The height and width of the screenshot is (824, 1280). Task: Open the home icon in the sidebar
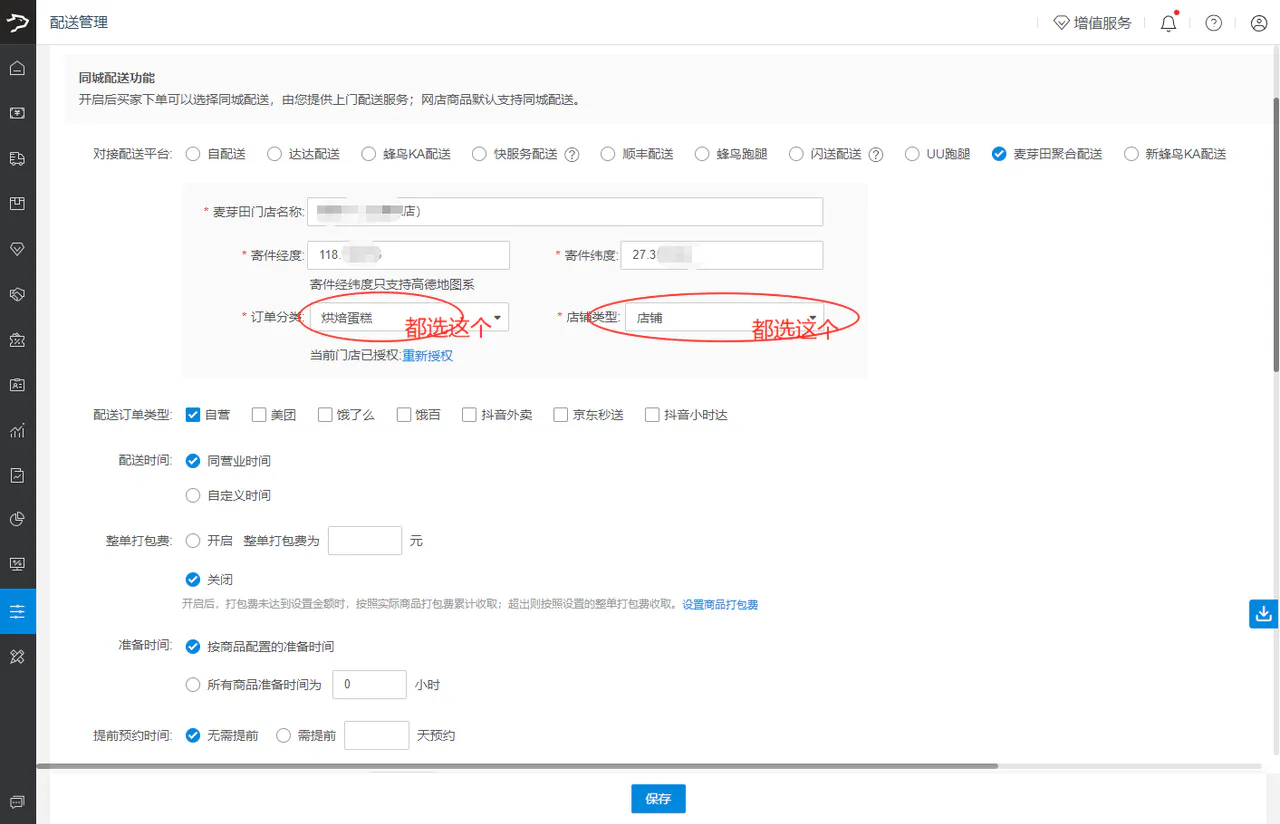pyautogui.click(x=17, y=69)
